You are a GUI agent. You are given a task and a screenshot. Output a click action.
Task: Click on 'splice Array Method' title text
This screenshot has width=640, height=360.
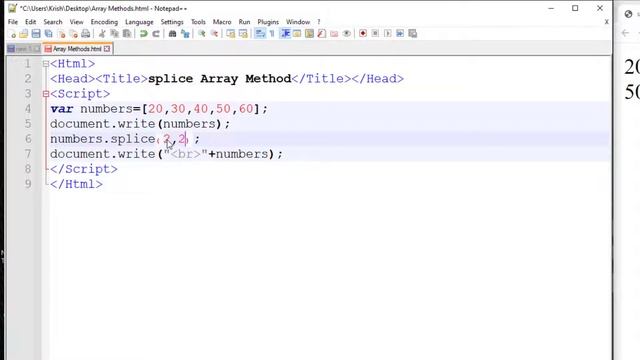[x=219, y=79]
